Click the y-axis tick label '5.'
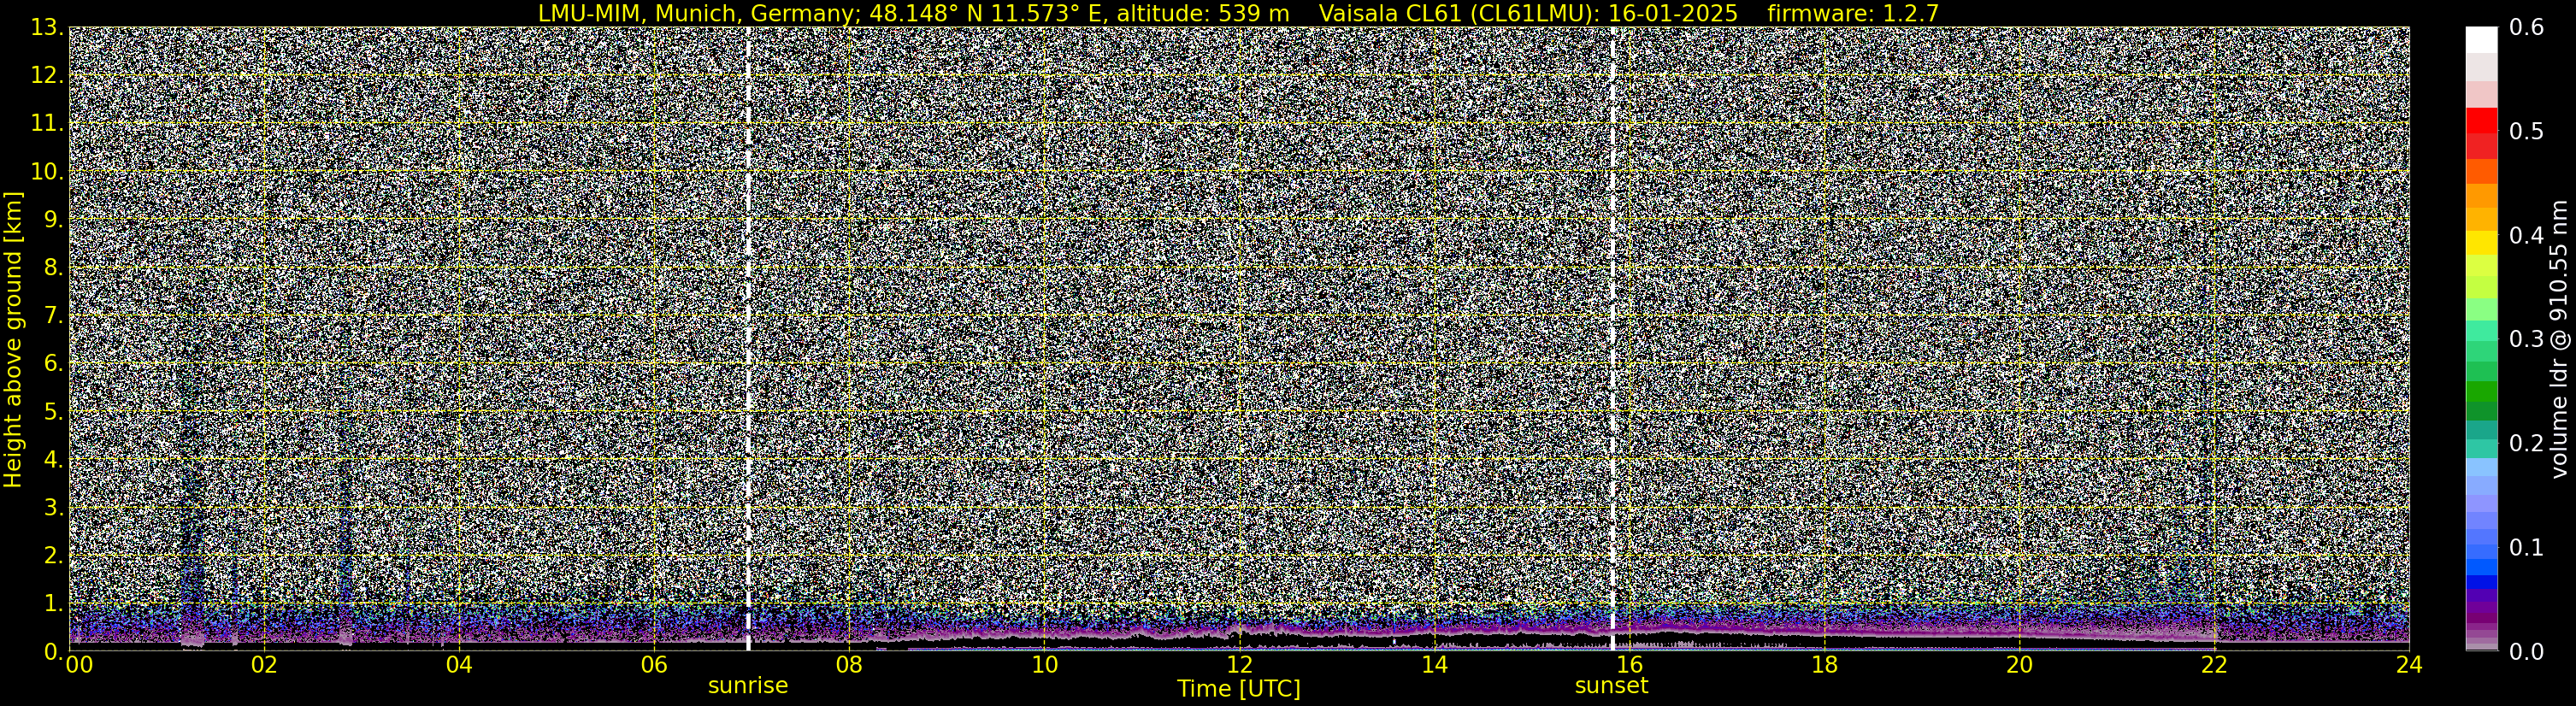This screenshot has width=2576, height=706. click(x=53, y=412)
